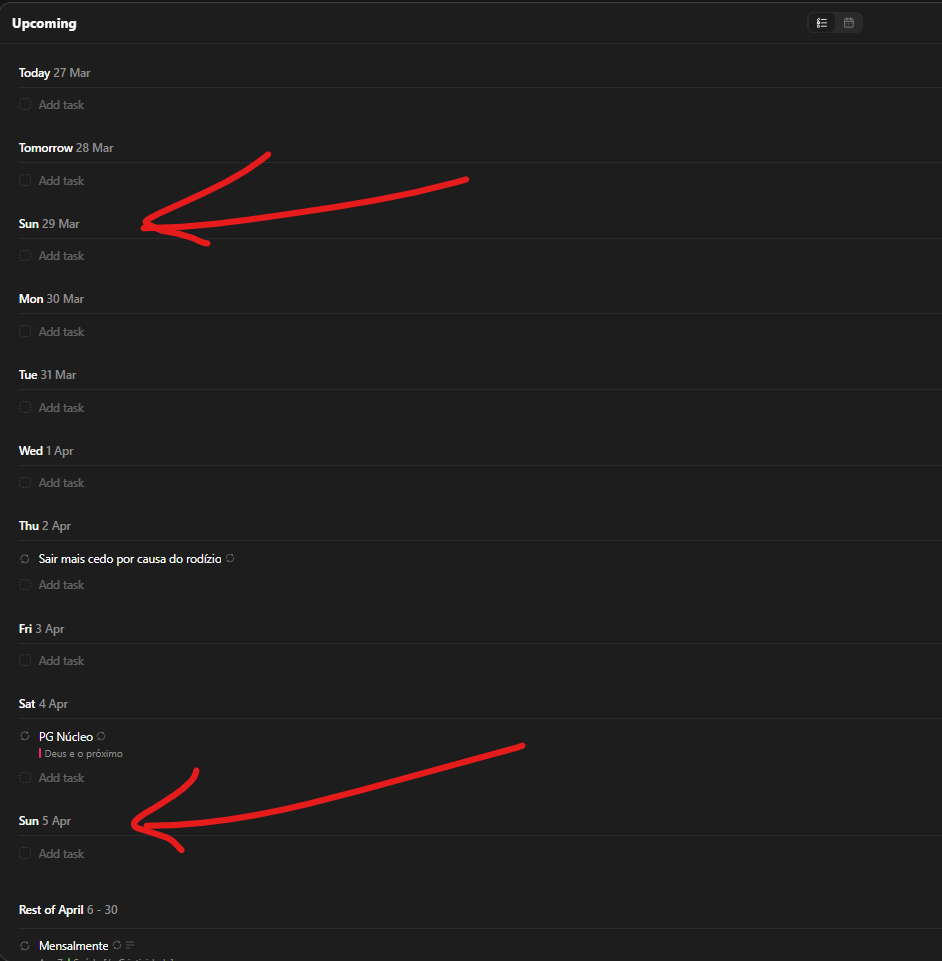Add task under Wed 1 Apr
This screenshot has height=961, width=942.
click(61, 483)
